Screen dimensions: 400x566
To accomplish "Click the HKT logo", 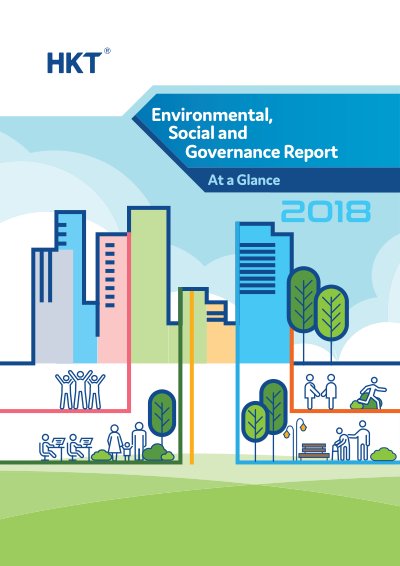I will coord(79,61).
